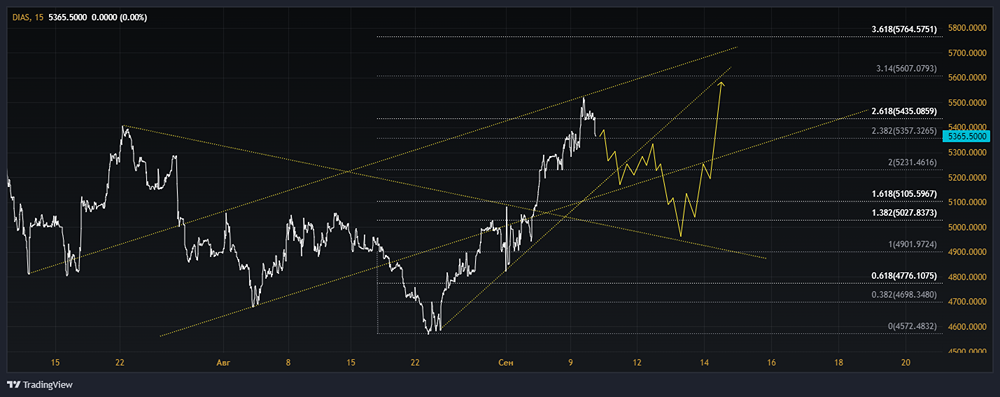Click date label 16 on time axis
The width and height of the screenshot is (1000, 397).
771,363
